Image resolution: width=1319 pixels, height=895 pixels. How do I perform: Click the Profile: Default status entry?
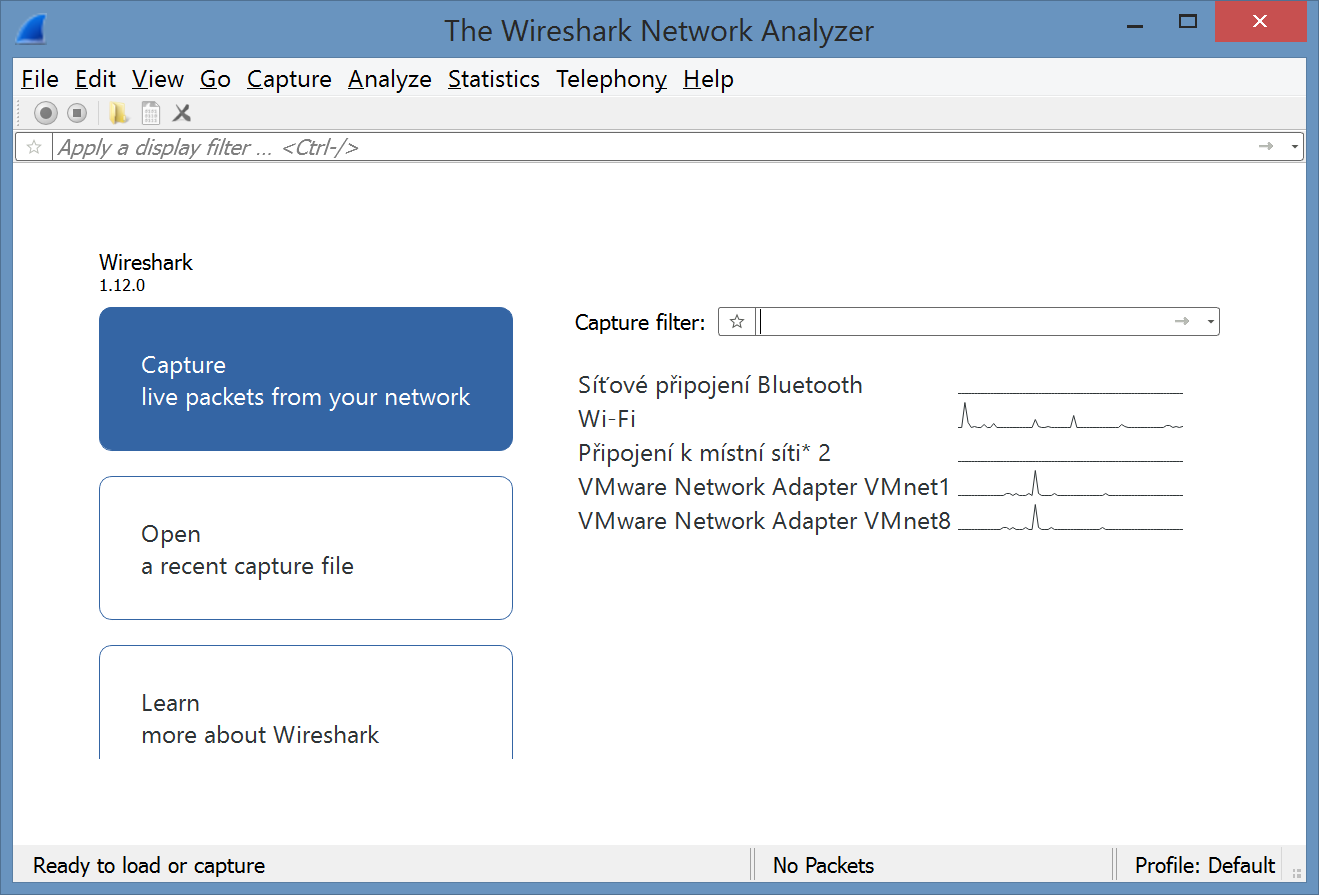[1205, 865]
